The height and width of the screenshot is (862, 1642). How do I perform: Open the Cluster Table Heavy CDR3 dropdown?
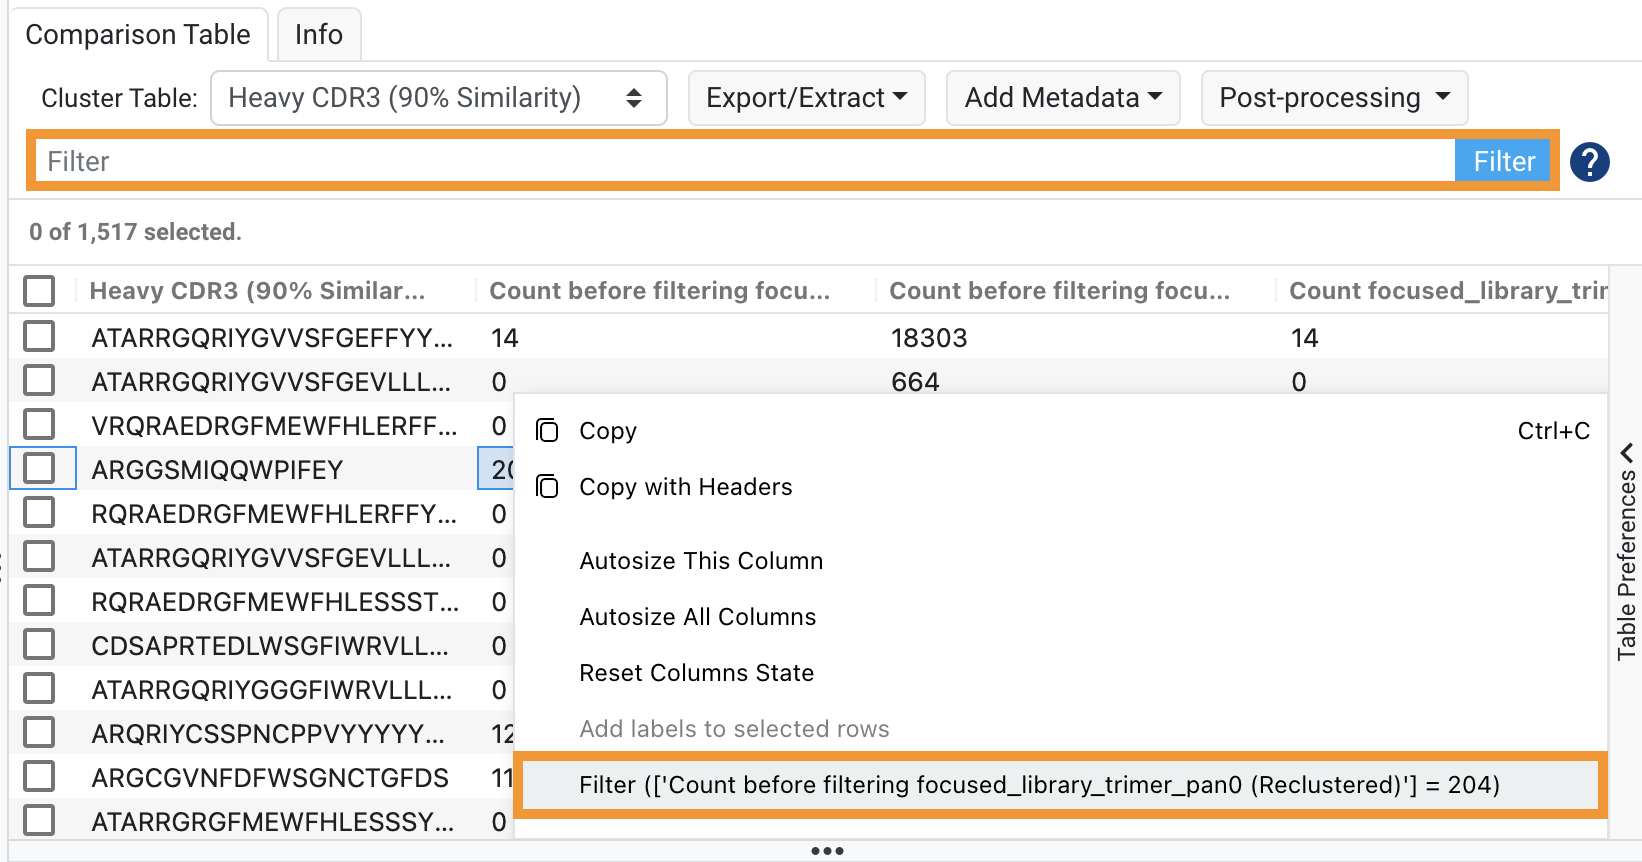pos(438,98)
